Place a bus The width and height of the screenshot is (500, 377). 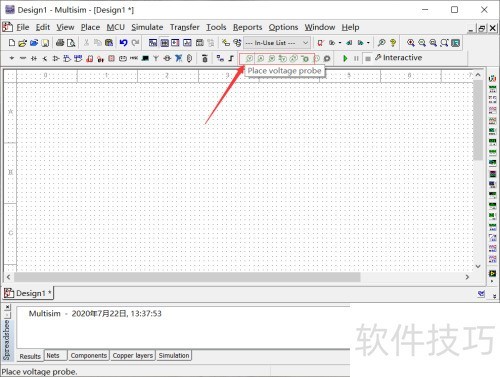pos(231,58)
